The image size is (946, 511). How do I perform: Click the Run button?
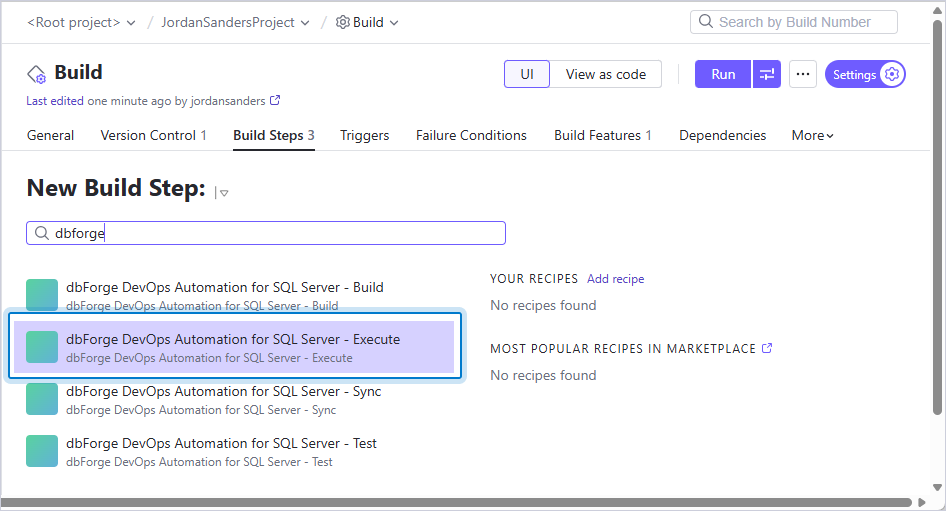(x=723, y=74)
